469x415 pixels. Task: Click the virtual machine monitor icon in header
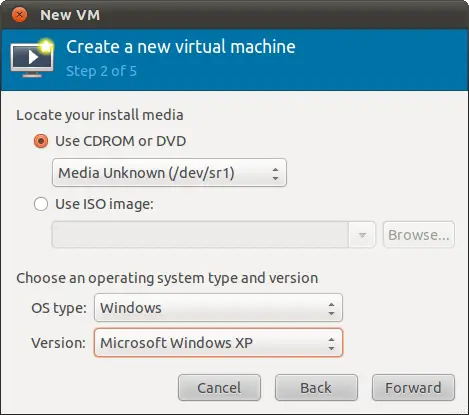32,58
